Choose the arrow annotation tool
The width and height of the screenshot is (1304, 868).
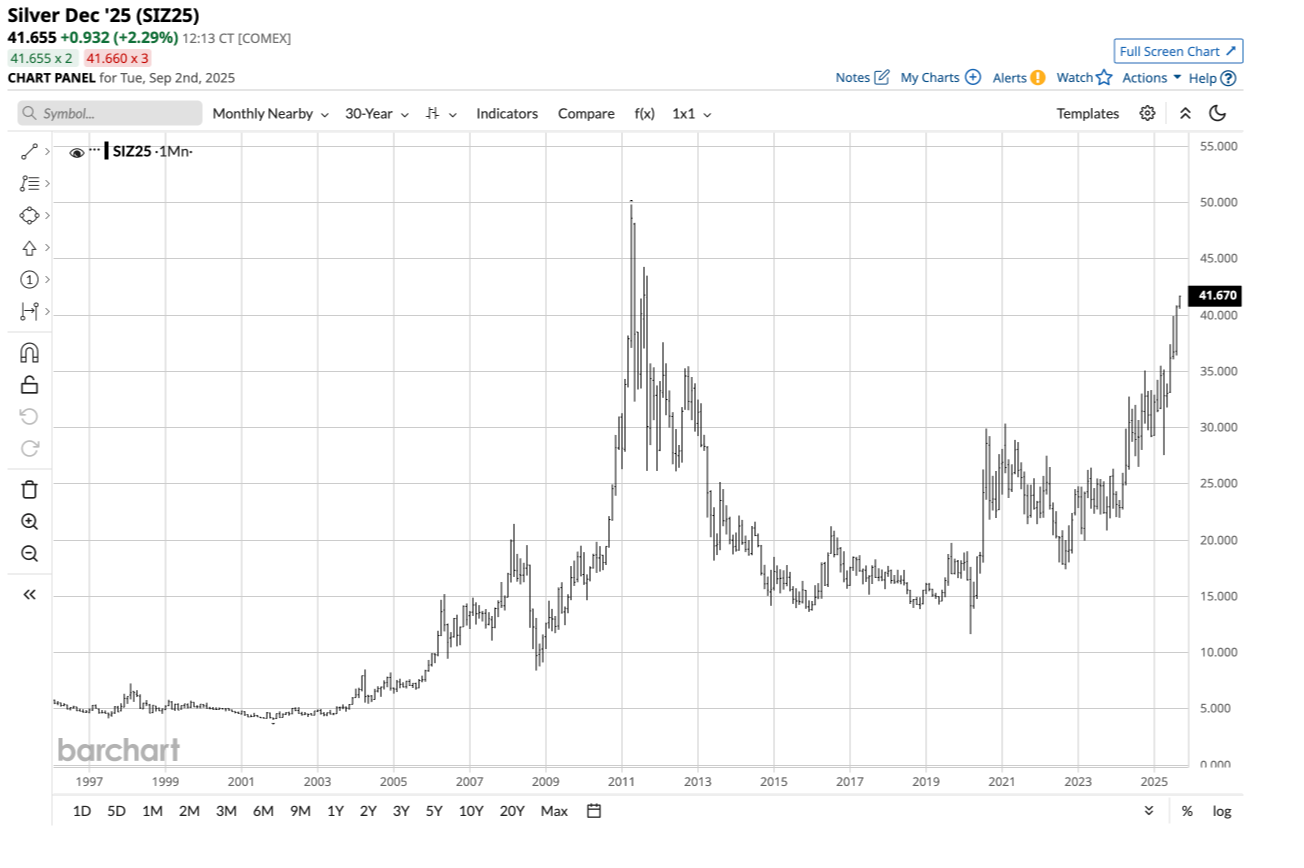(29, 247)
